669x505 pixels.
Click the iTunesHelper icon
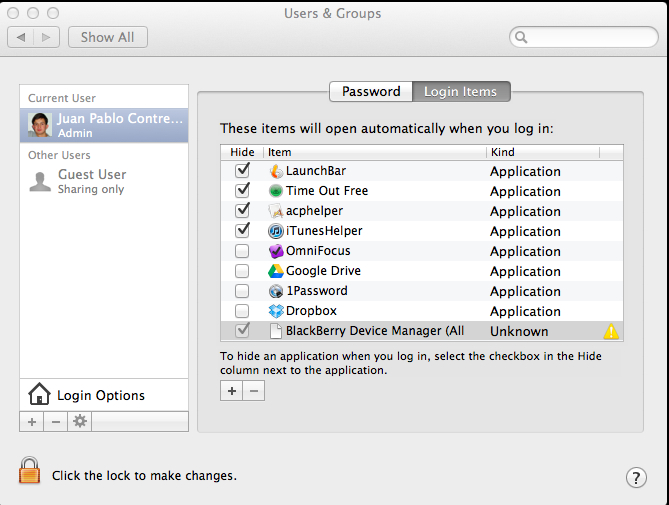[276, 231]
